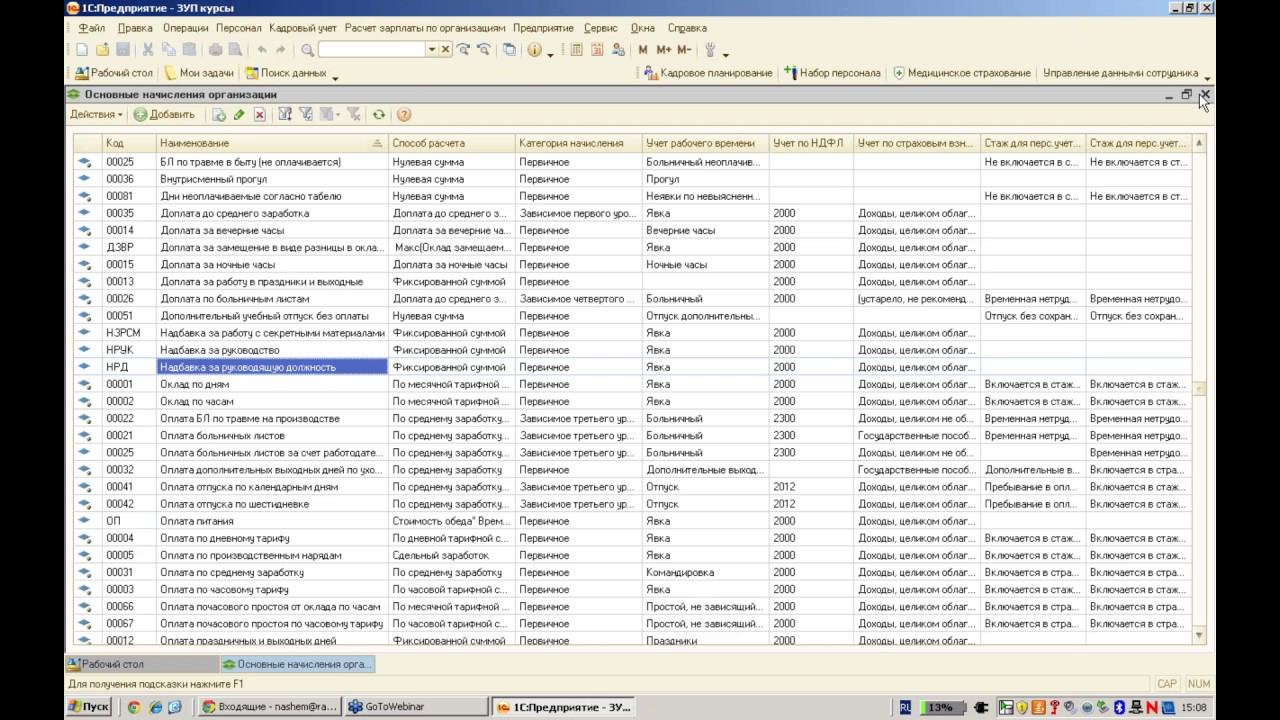Image resolution: width=1280 pixels, height=720 pixels.
Task: Click the Пуск start button
Action: point(89,707)
